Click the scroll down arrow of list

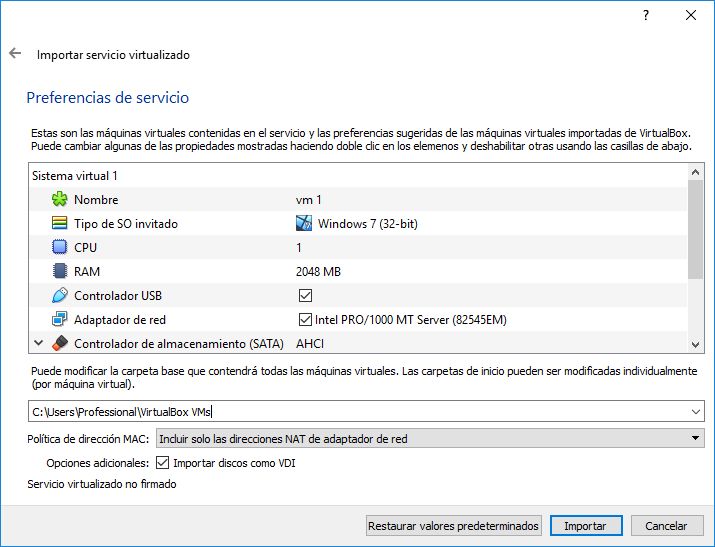[695, 345]
